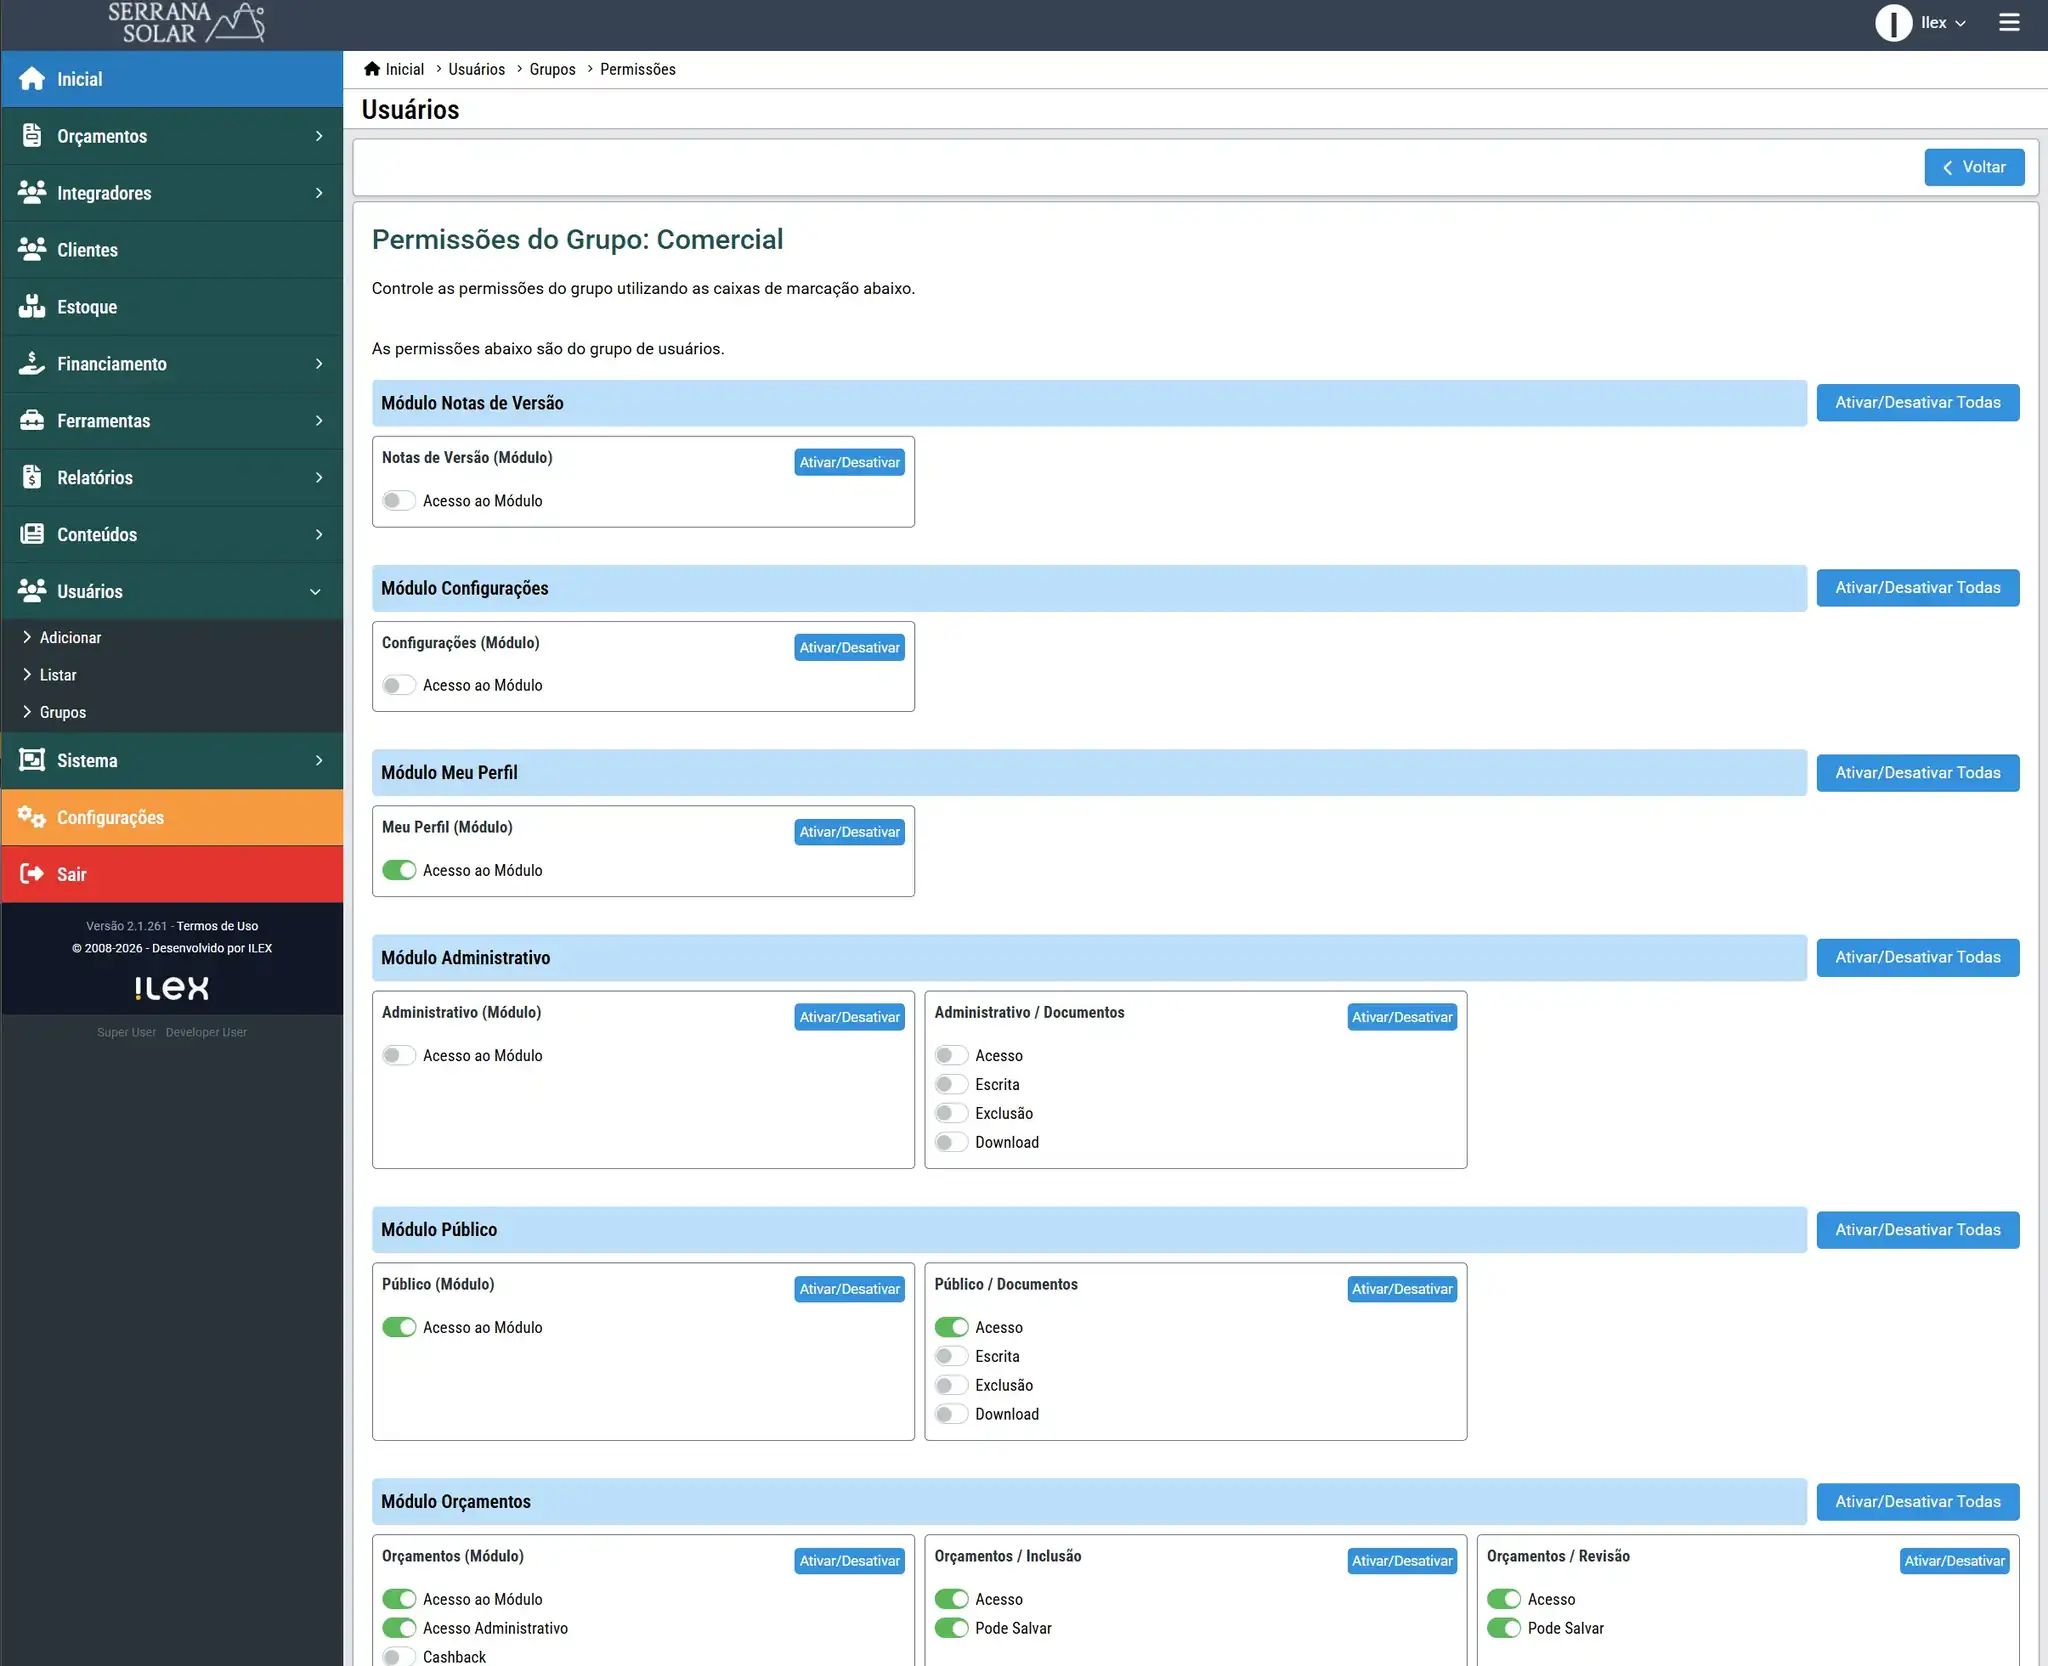2048x1666 pixels.
Task: Toggle Escrita under Público / Documentos
Action: coord(951,1356)
